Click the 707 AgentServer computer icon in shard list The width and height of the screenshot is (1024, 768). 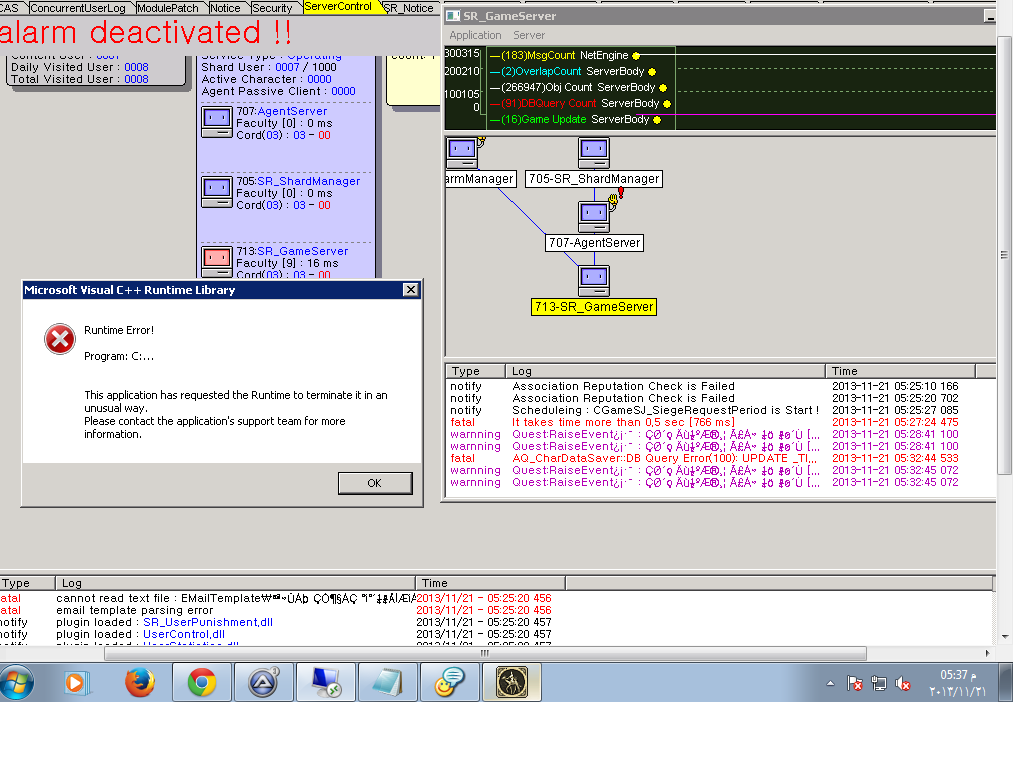217,122
